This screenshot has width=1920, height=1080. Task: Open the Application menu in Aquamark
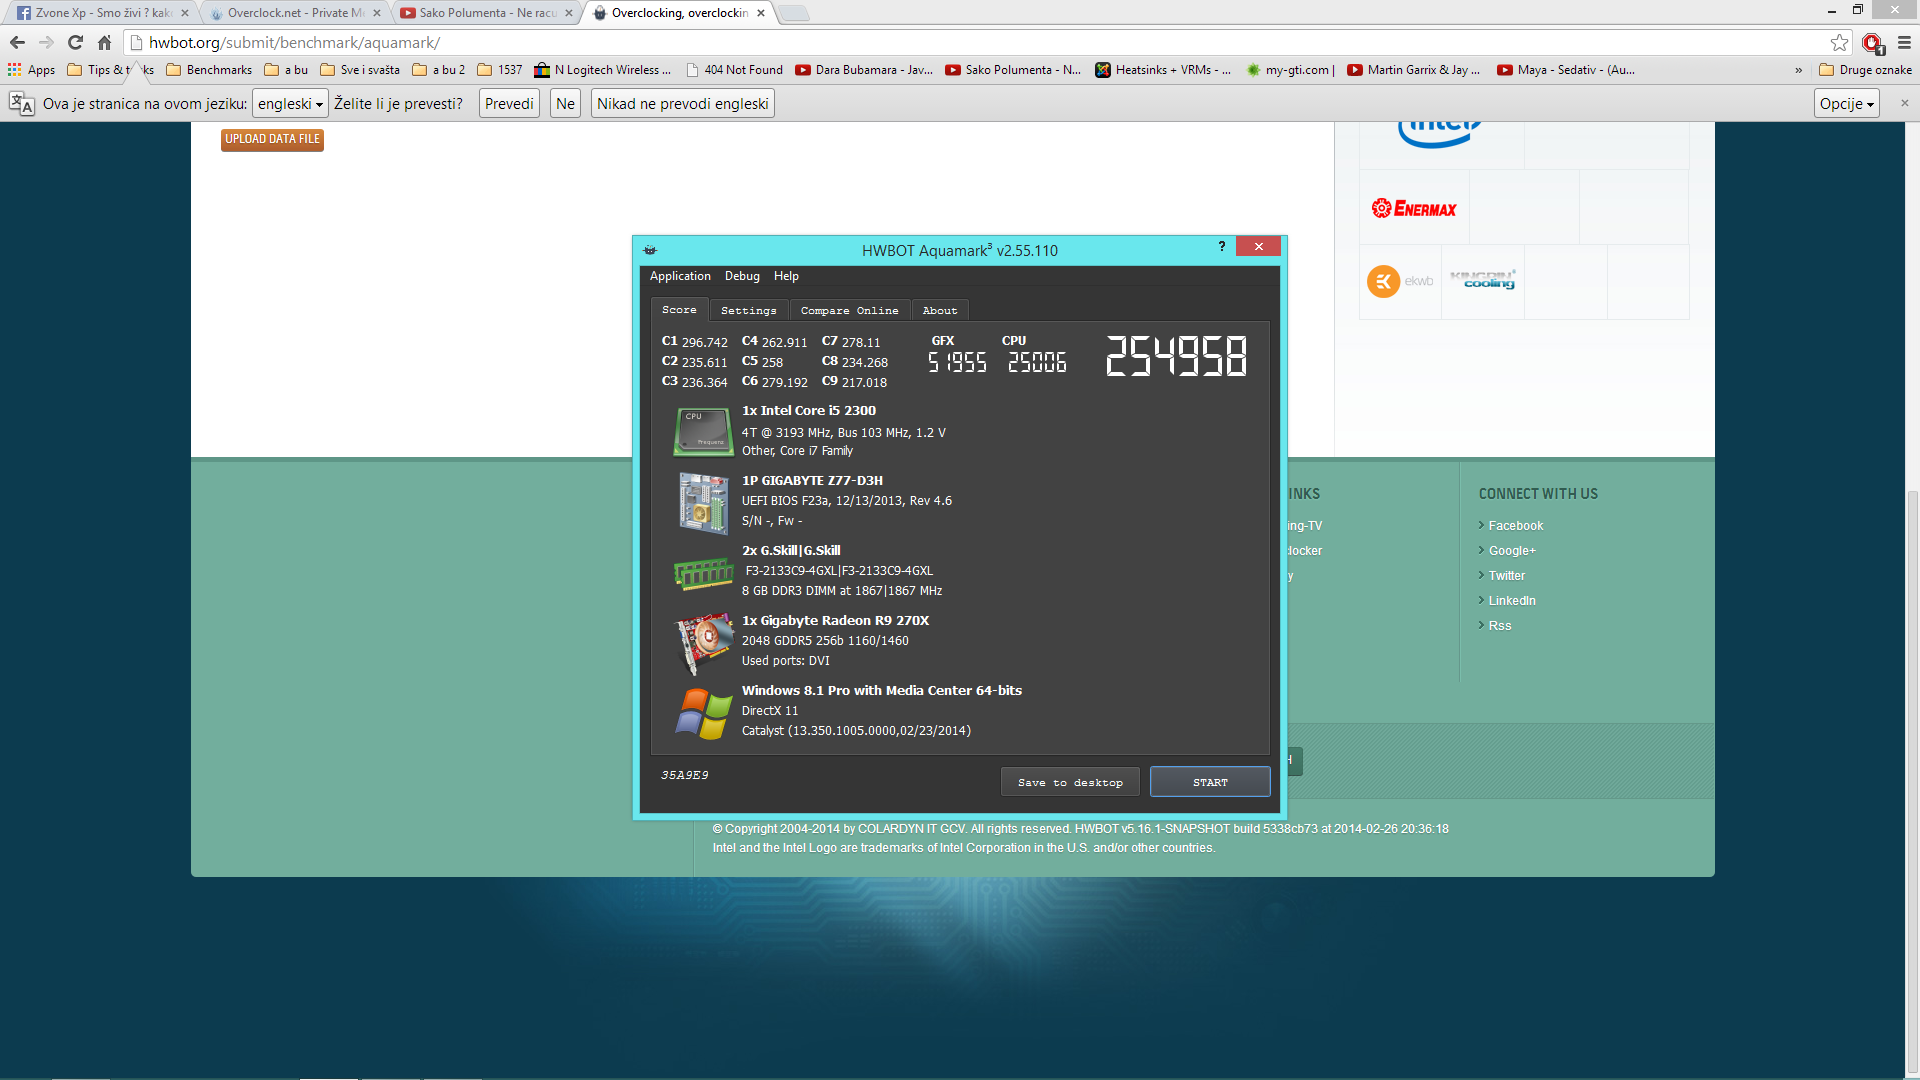(680, 276)
